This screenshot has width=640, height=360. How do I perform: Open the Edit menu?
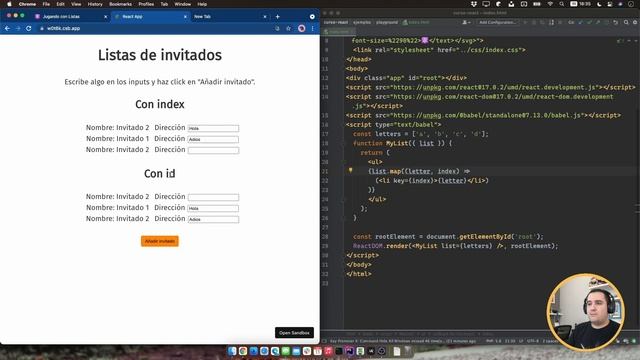click(x=60, y=4)
